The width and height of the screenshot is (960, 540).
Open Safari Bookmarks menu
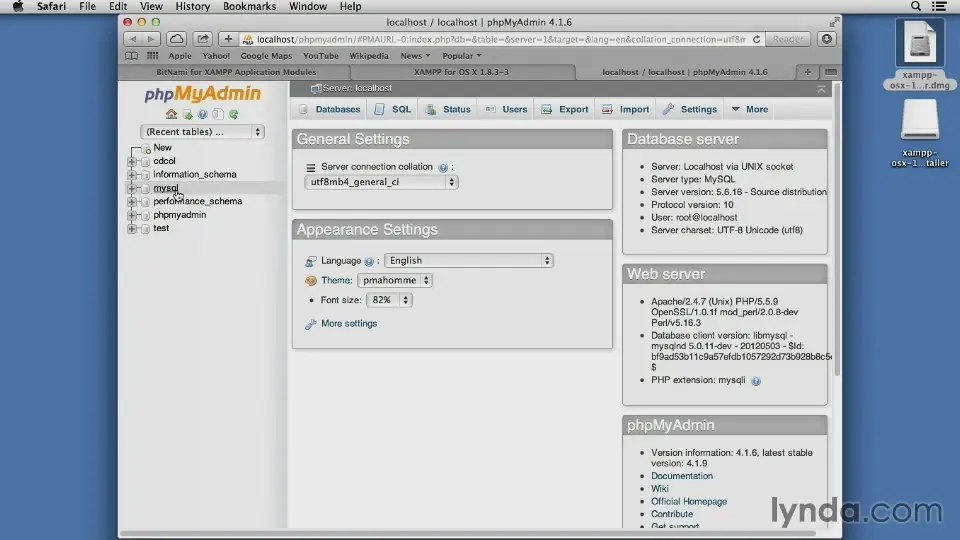[x=249, y=6]
